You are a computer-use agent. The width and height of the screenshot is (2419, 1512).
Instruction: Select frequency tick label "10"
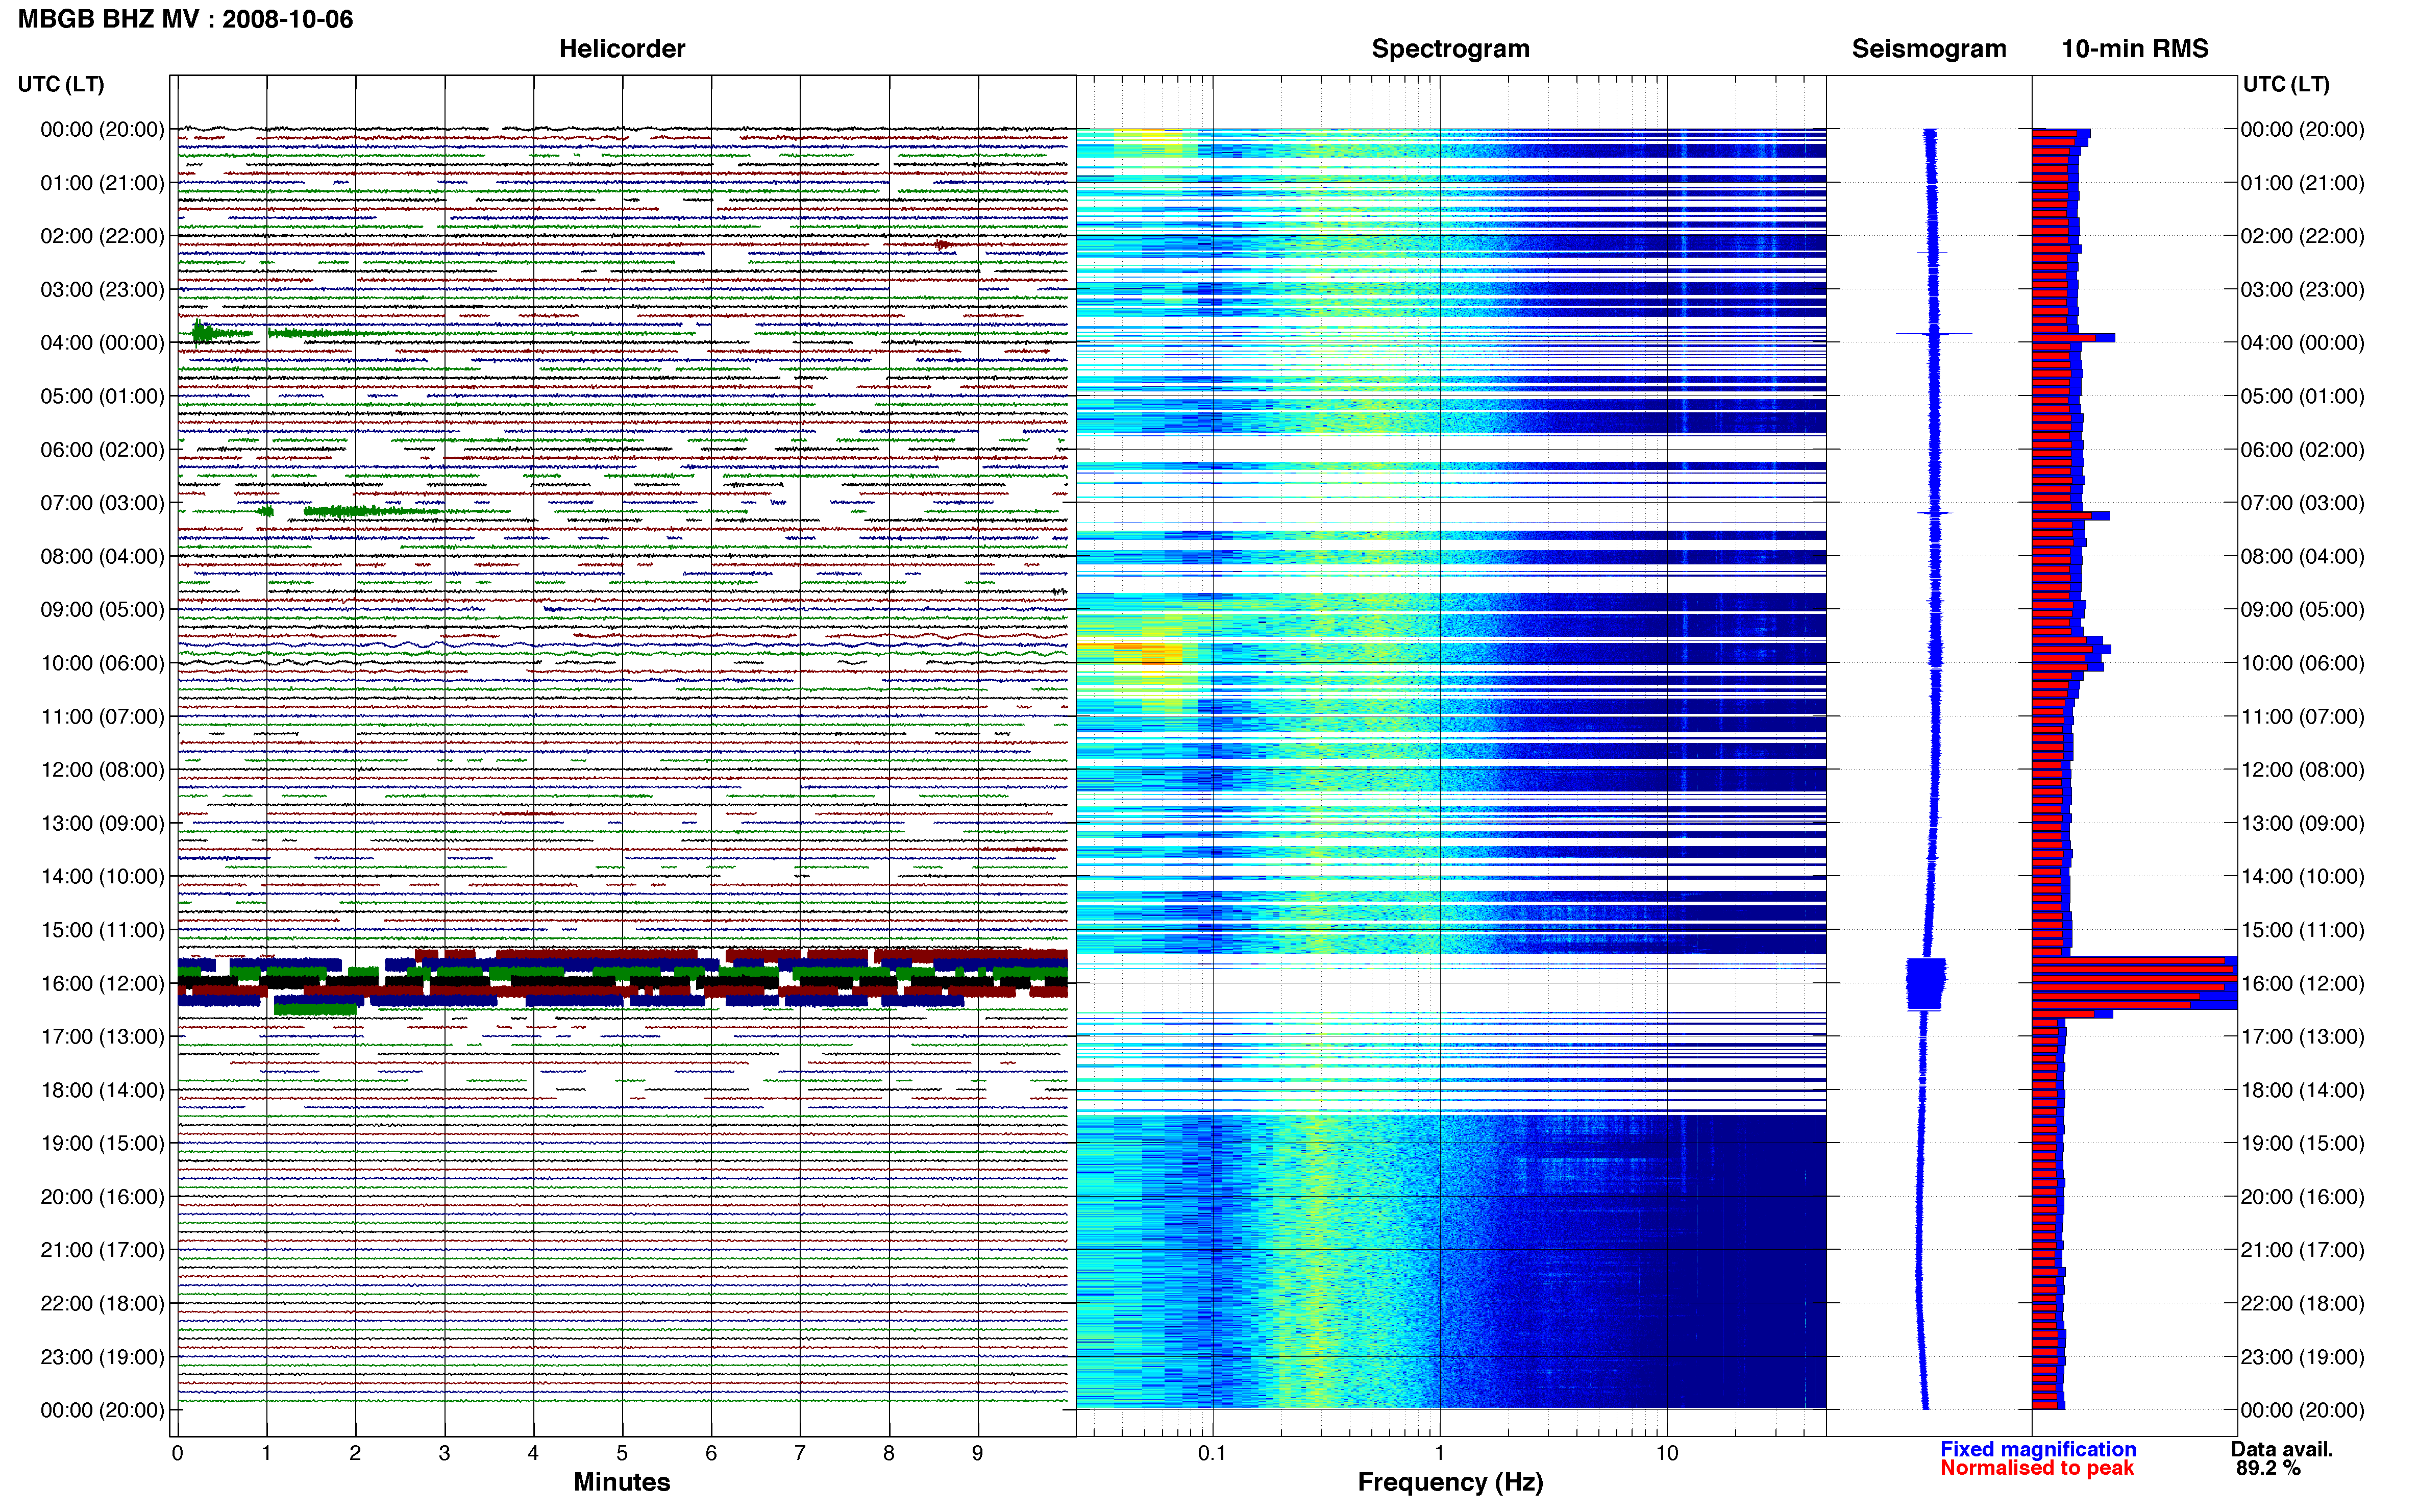click(1667, 1453)
